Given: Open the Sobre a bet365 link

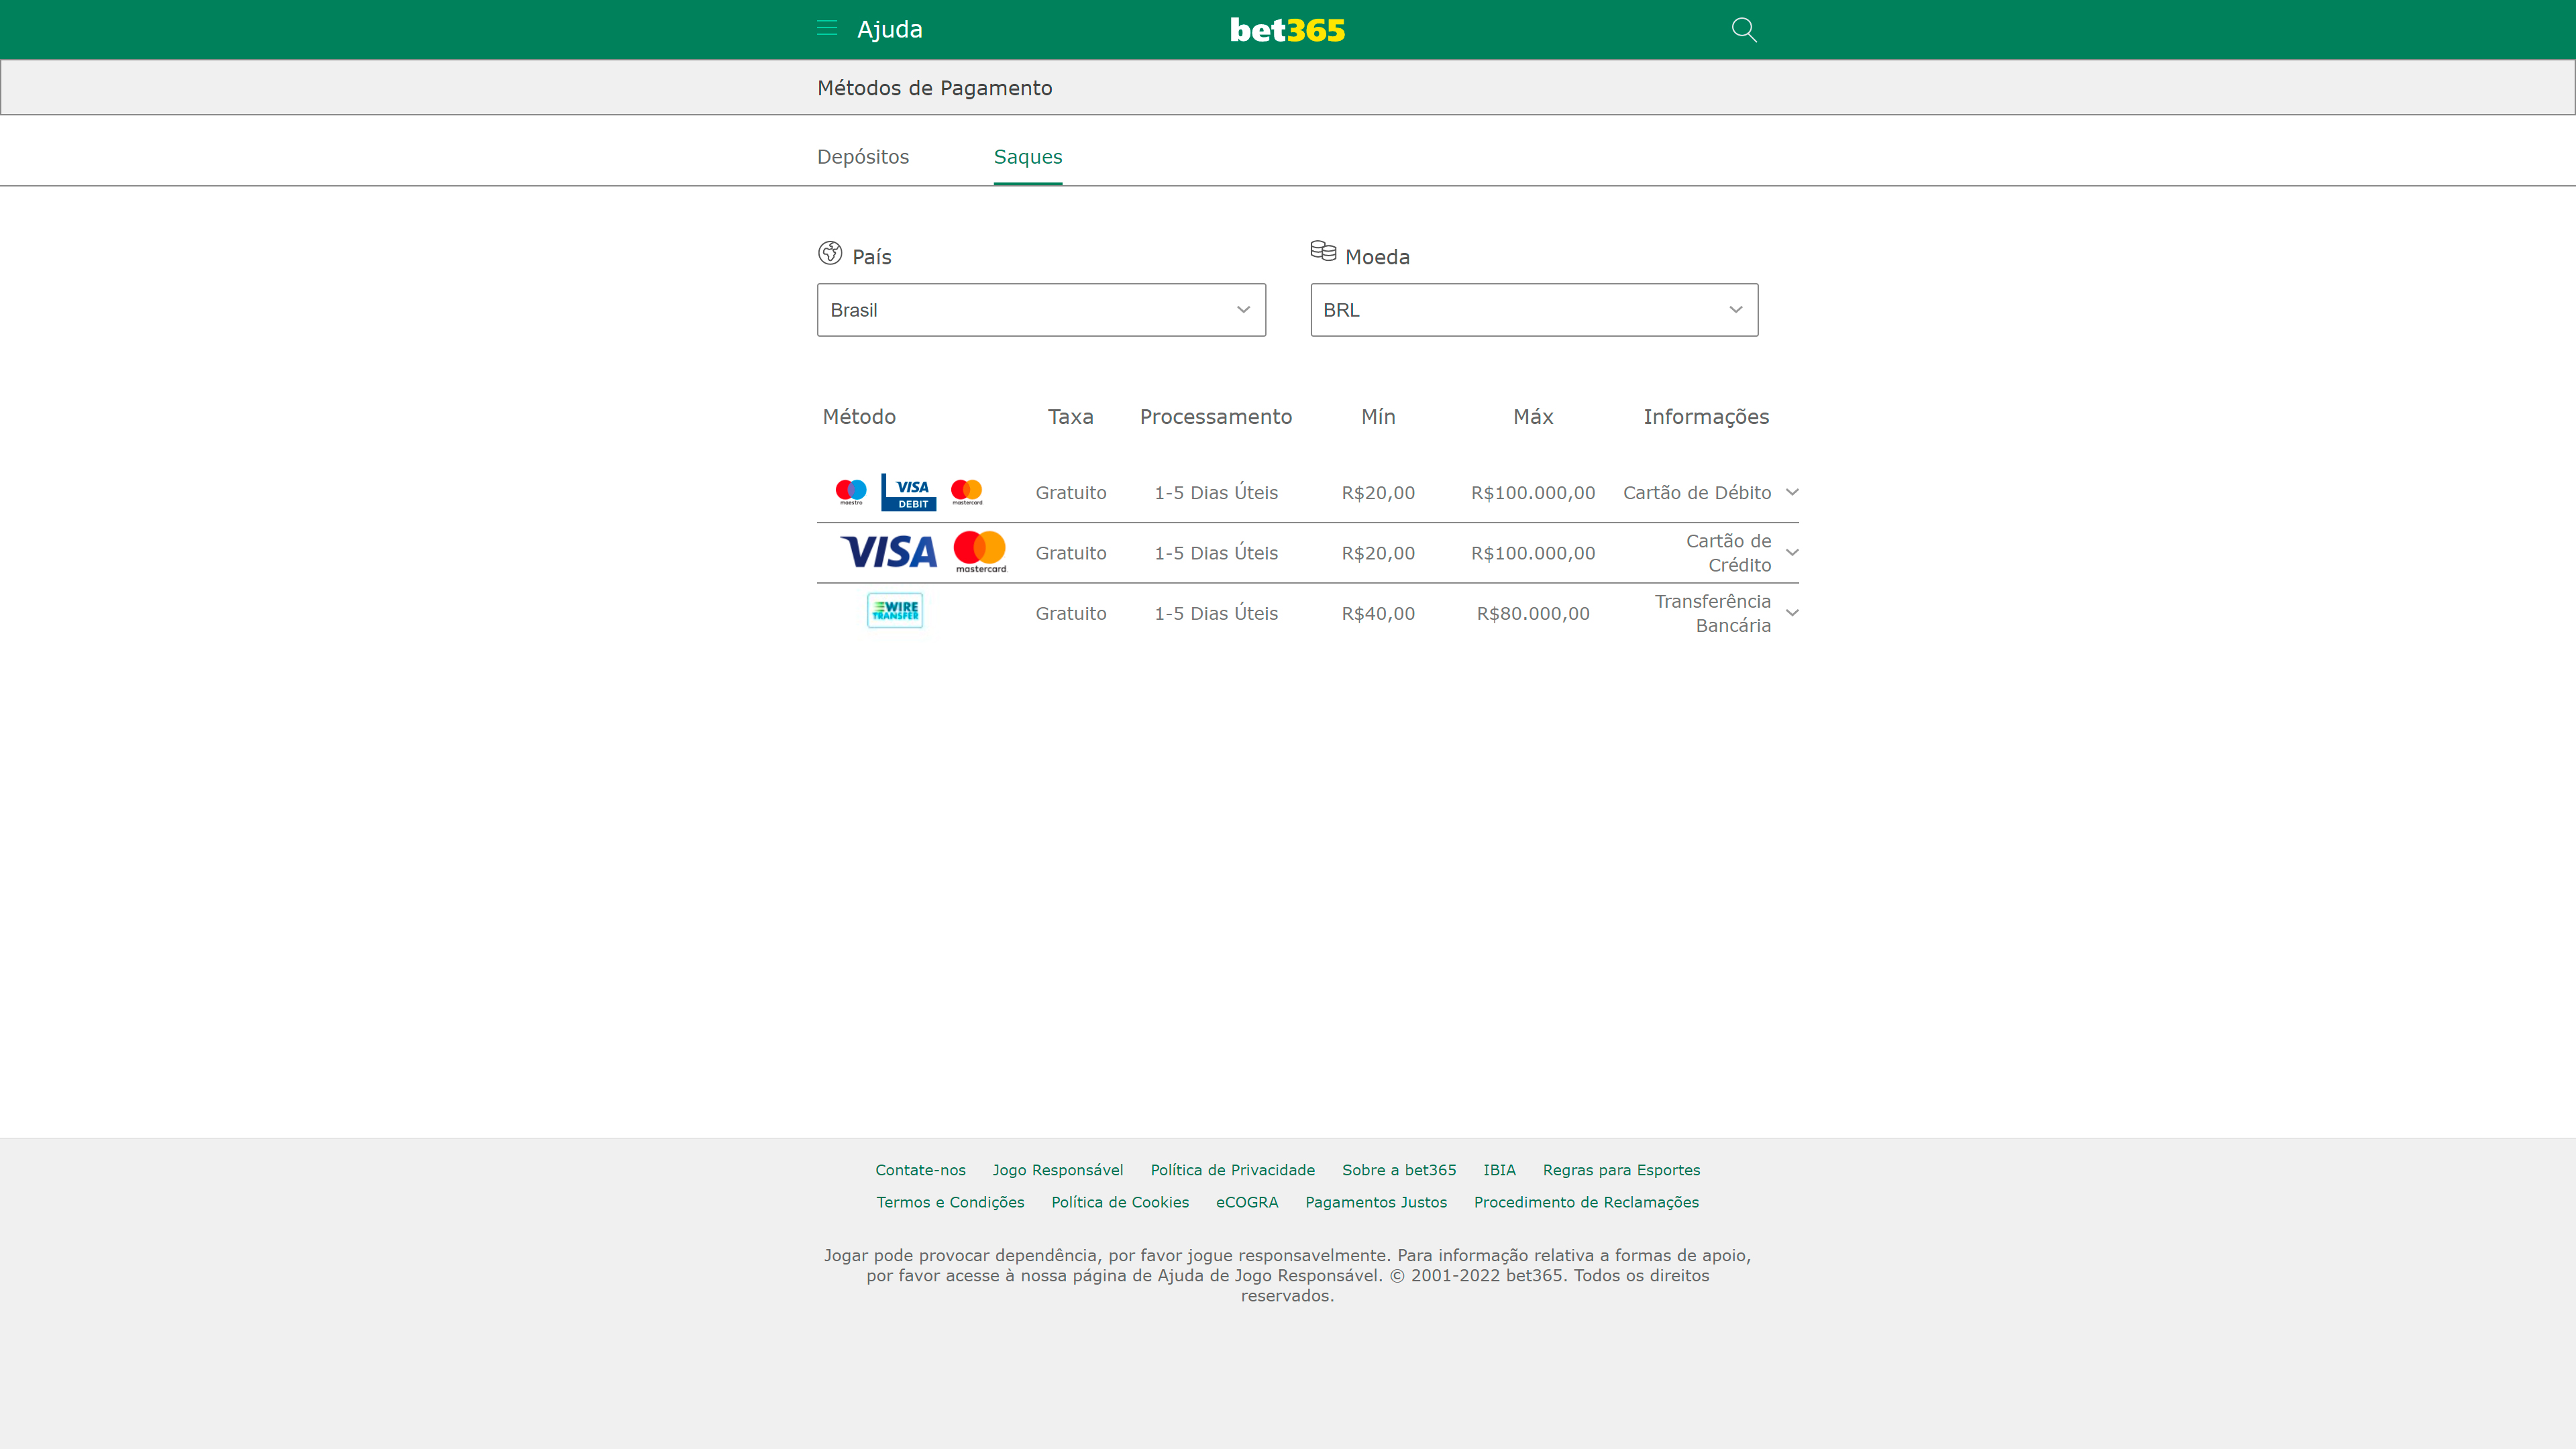Looking at the screenshot, I should pos(1399,1170).
